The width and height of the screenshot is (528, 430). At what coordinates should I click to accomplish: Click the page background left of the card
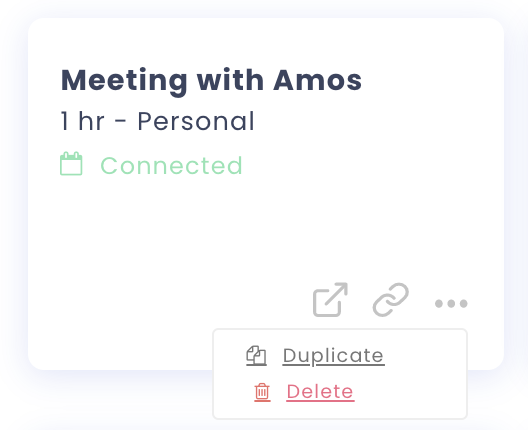[13, 202]
